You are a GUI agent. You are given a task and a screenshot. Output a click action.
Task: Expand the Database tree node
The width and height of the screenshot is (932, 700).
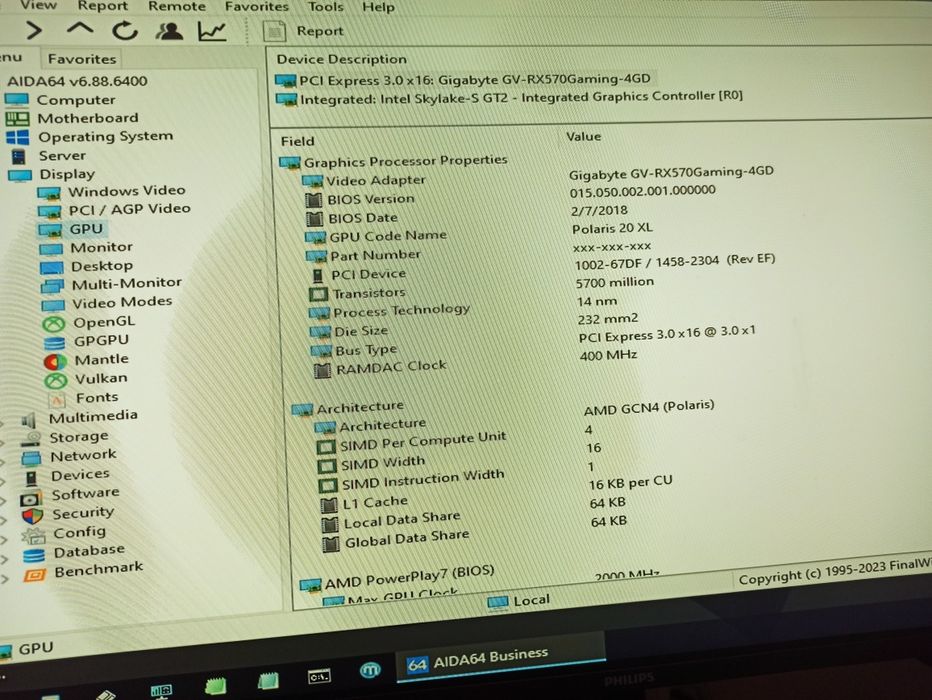tap(4, 560)
